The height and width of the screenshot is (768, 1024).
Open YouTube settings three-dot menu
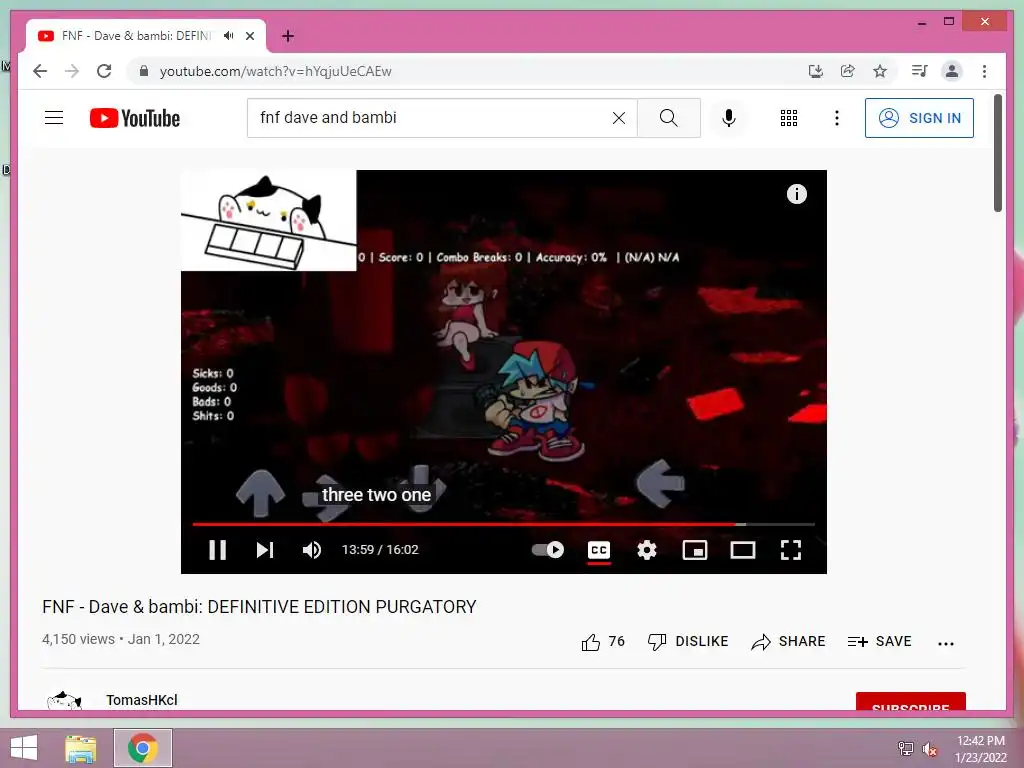pos(837,118)
